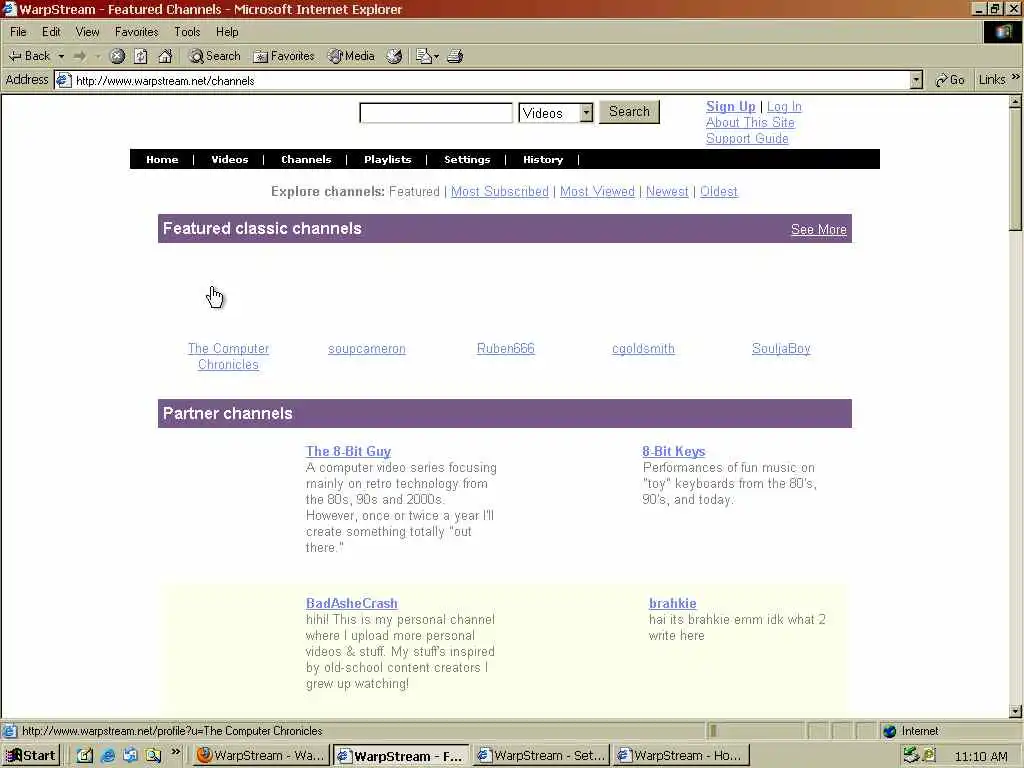Show Most Subscribed channels
The height and width of the screenshot is (768, 1024).
click(x=500, y=191)
